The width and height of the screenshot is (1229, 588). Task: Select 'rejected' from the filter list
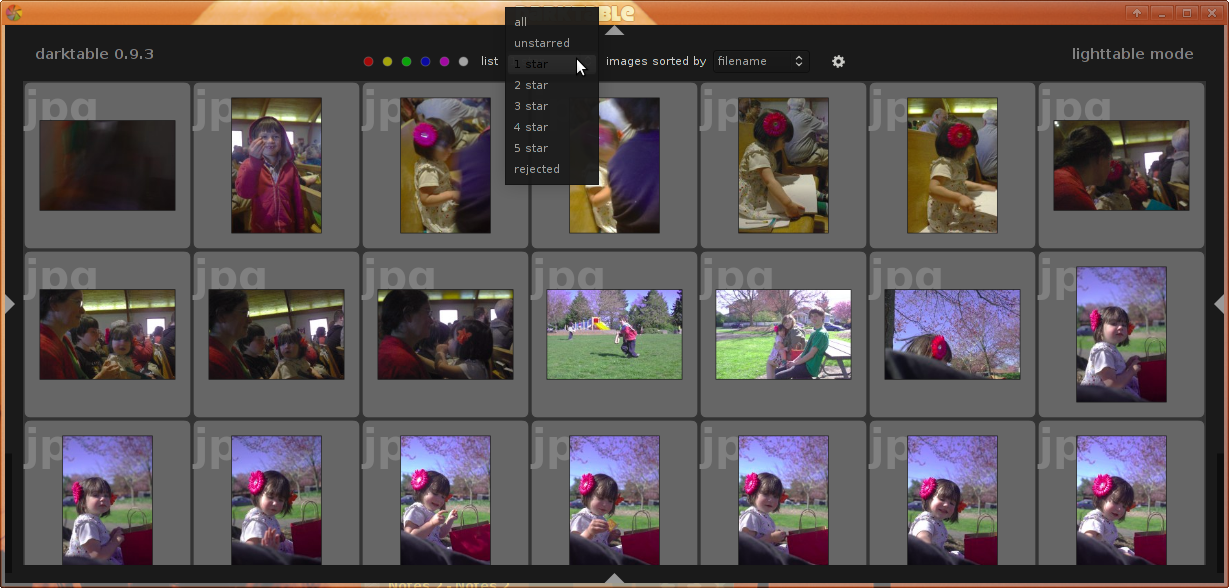pyautogui.click(x=537, y=169)
